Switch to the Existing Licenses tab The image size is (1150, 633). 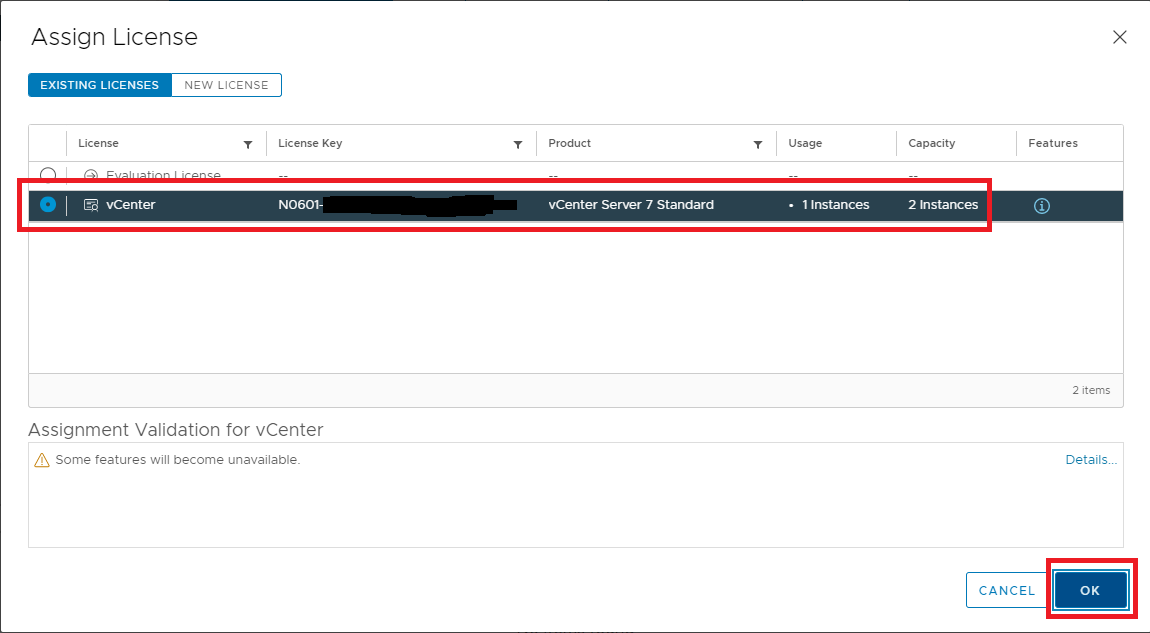[x=100, y=85]
